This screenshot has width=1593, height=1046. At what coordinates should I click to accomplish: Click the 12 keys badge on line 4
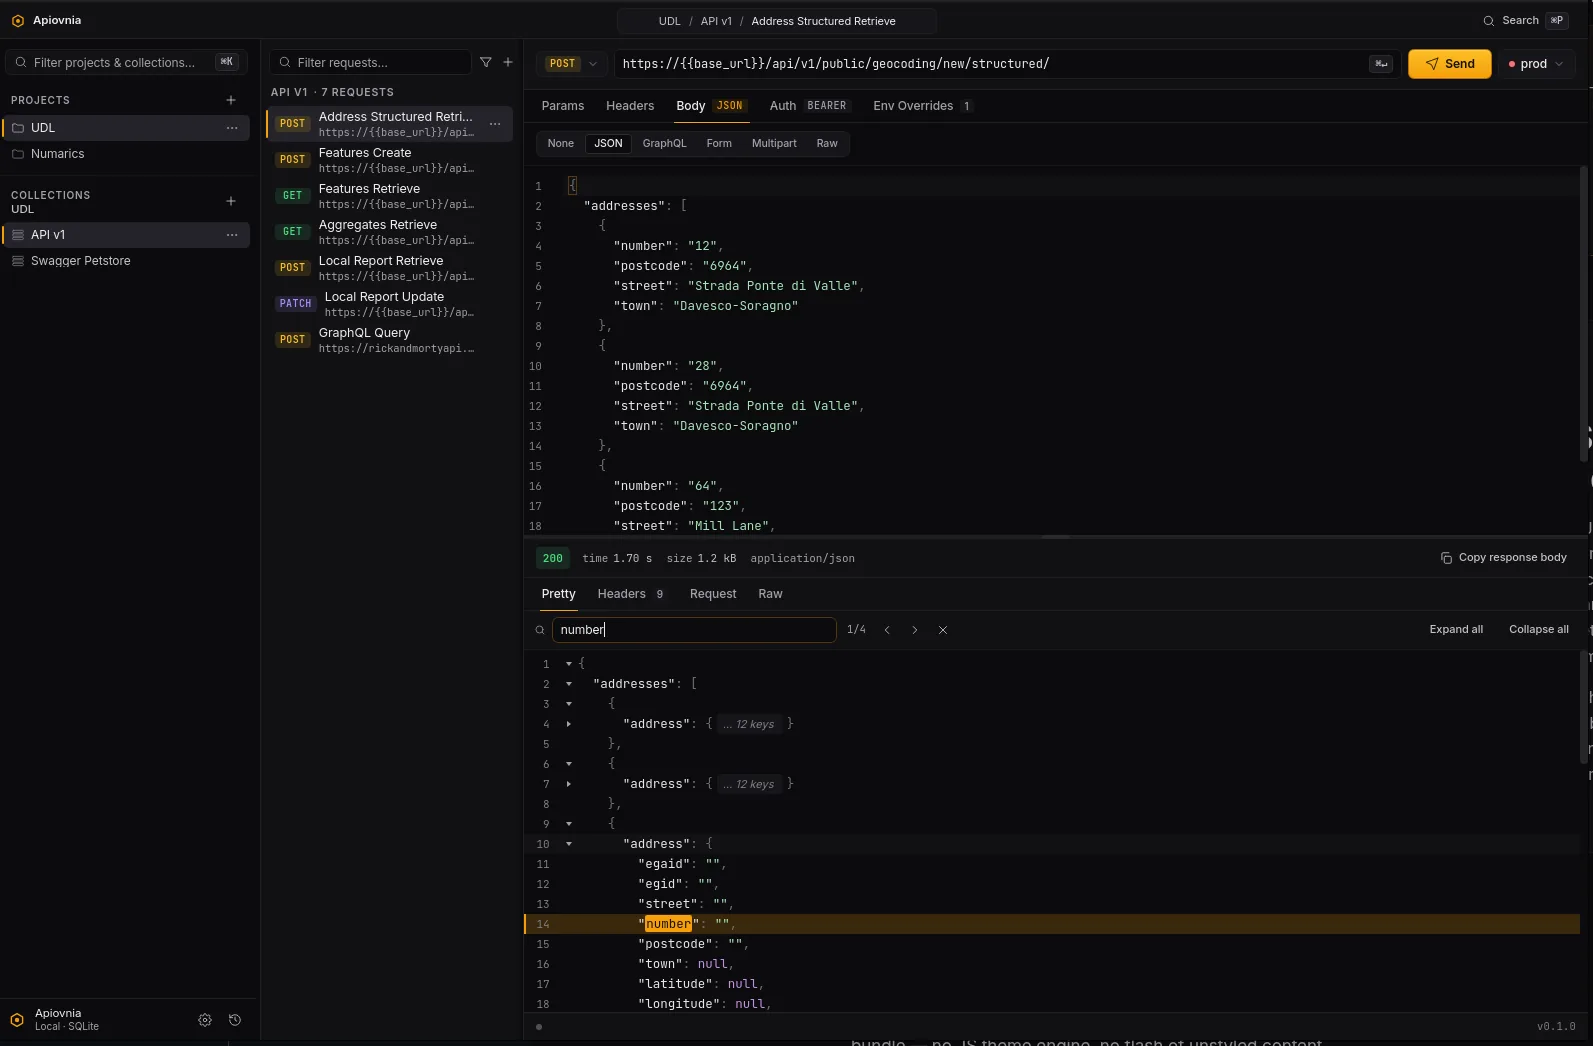coord(750,725)
